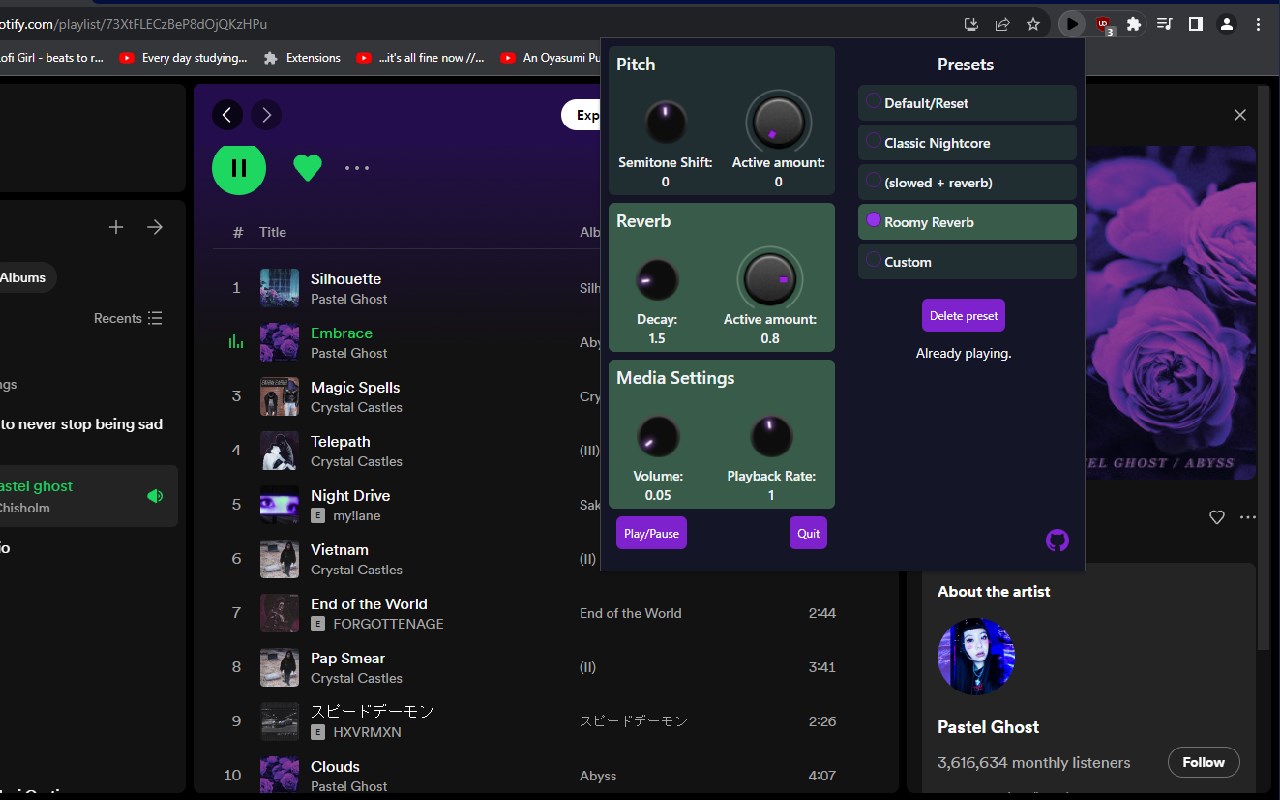Viewport: 1280px width, 800px height.
Task: Open Chrome three-dot menu
Action: pos(1259,24)
